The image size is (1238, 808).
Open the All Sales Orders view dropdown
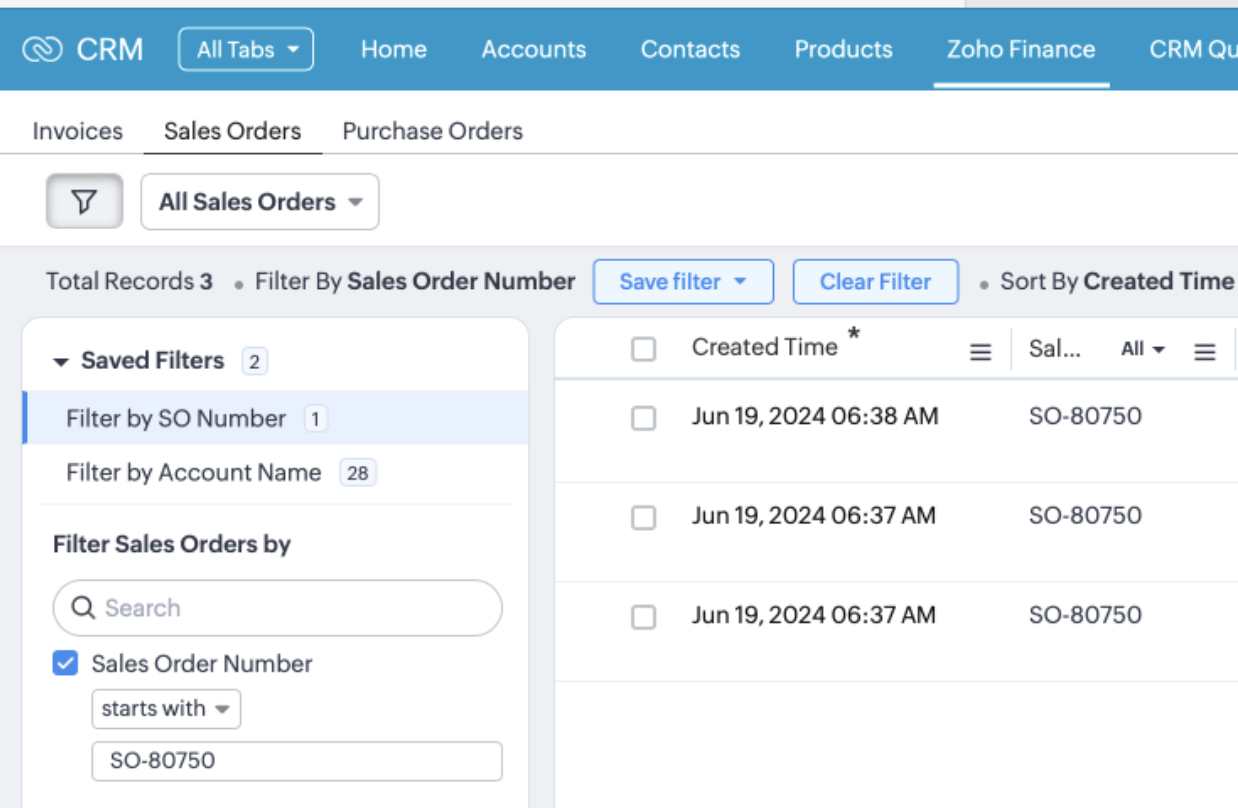260,202
